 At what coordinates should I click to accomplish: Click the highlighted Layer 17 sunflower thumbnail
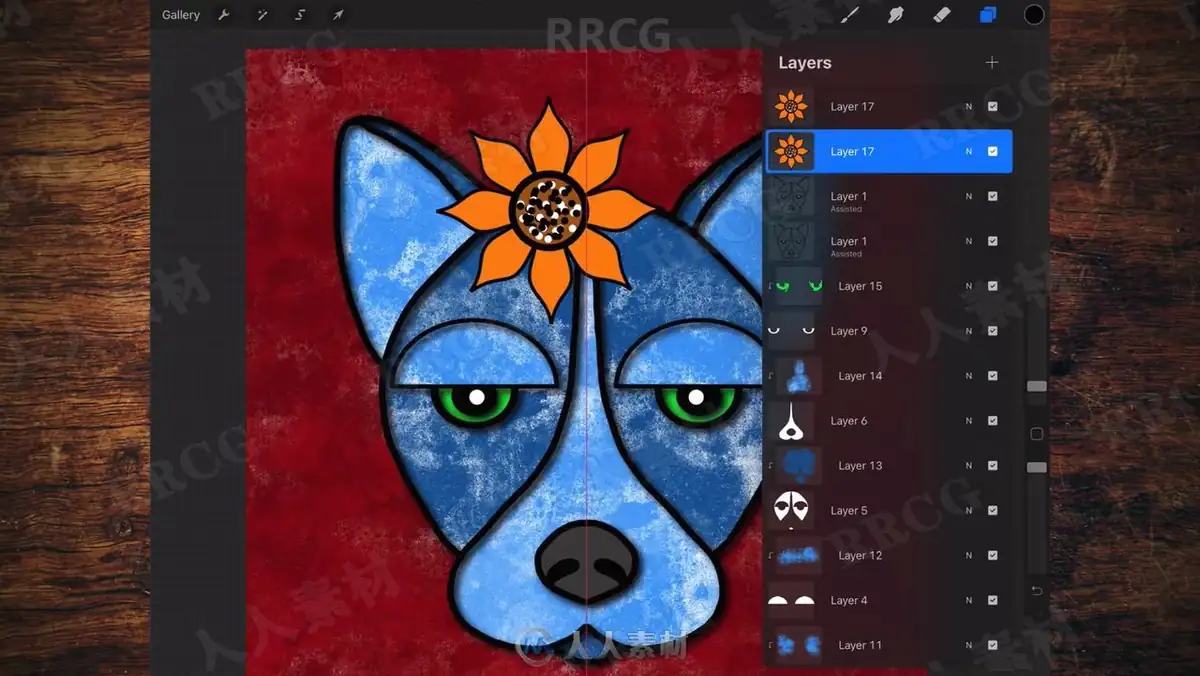[x=791, y=152]
